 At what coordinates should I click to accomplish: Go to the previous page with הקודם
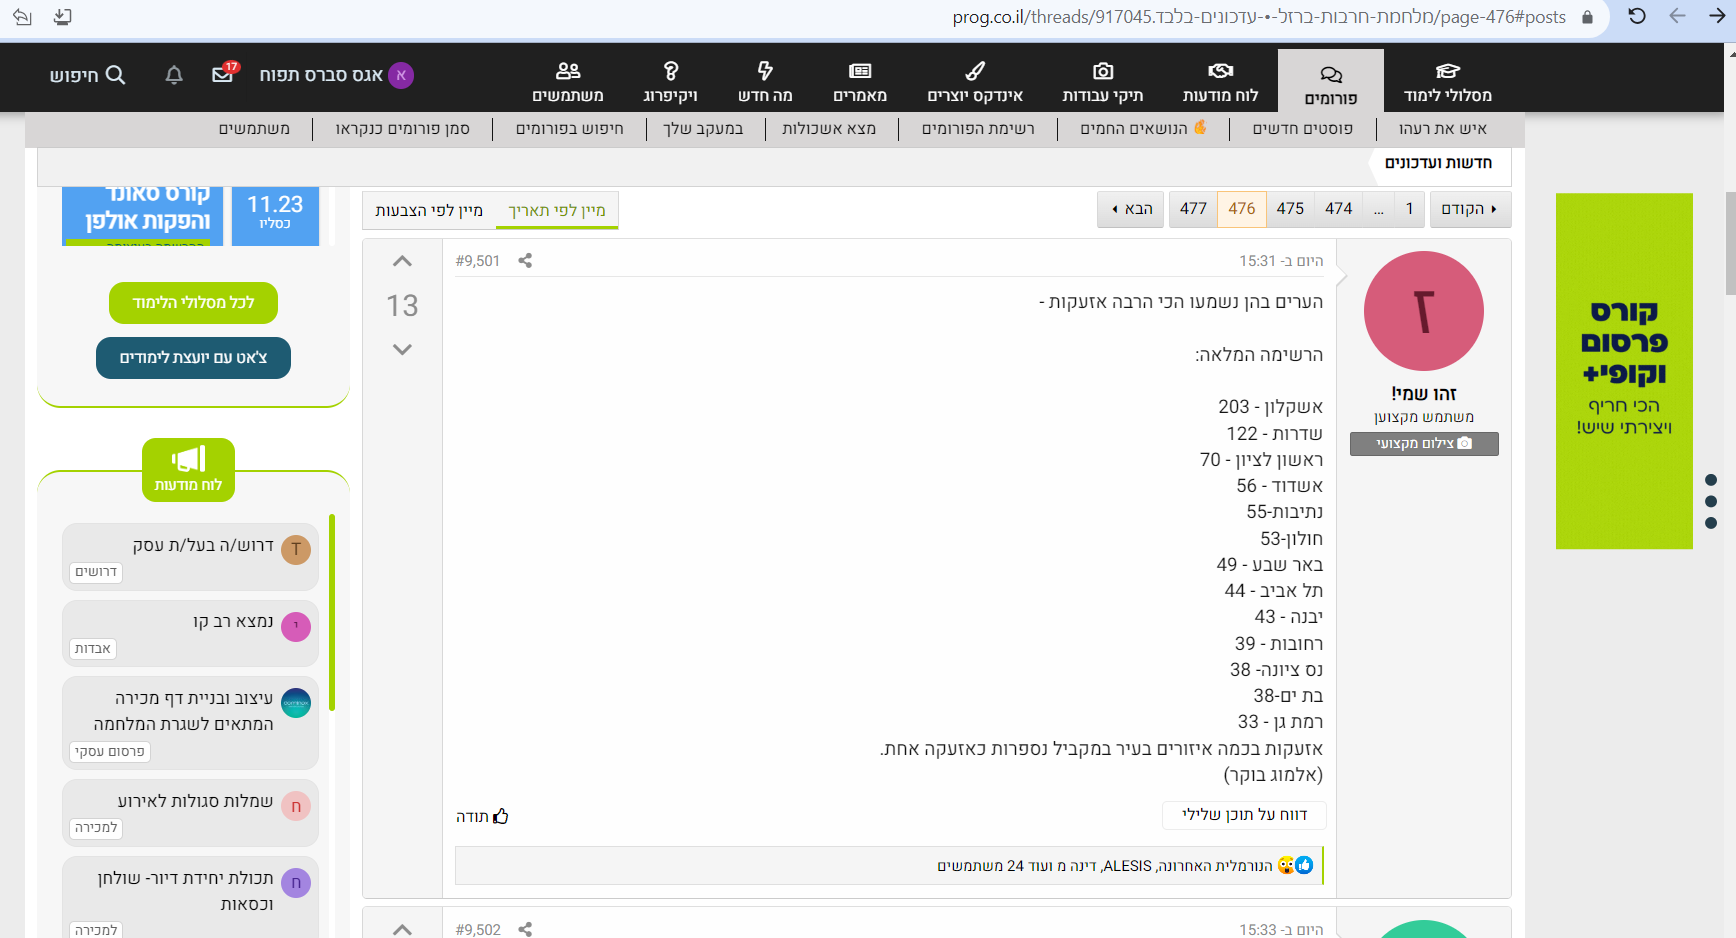1470,209
